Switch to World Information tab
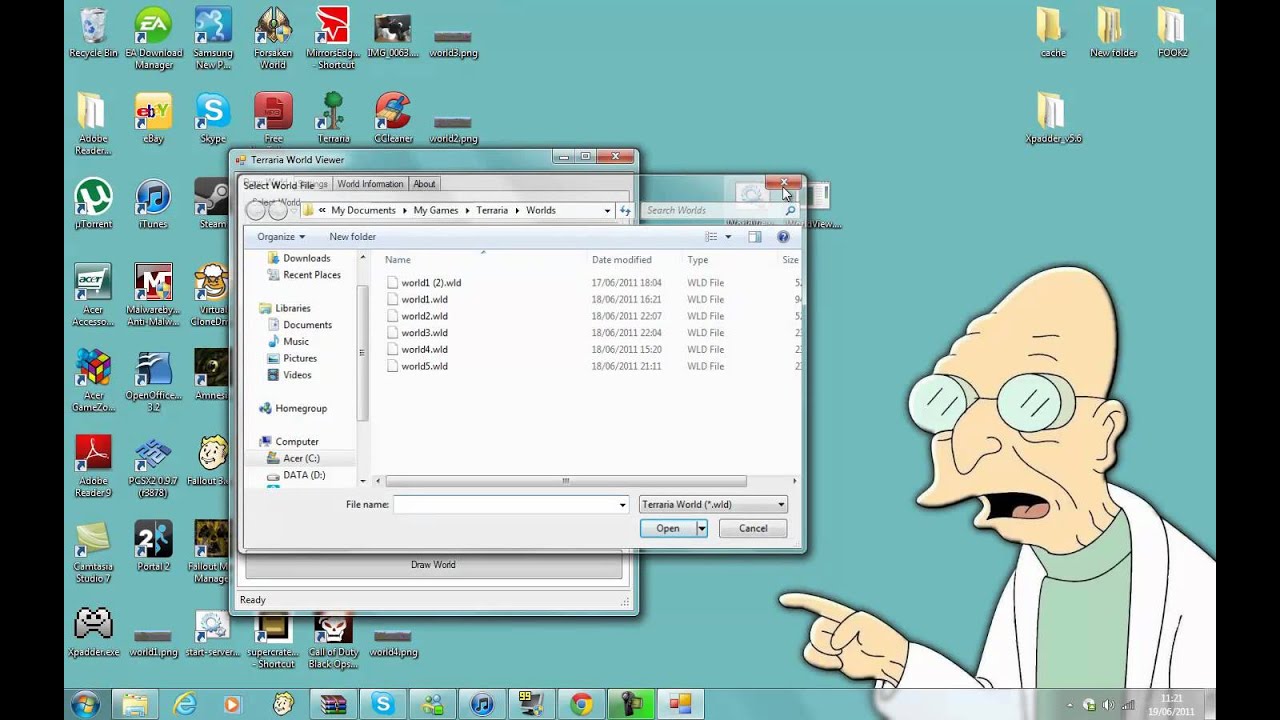Image resolution: width=1280 pixels, height=720 pixels. 370,184
